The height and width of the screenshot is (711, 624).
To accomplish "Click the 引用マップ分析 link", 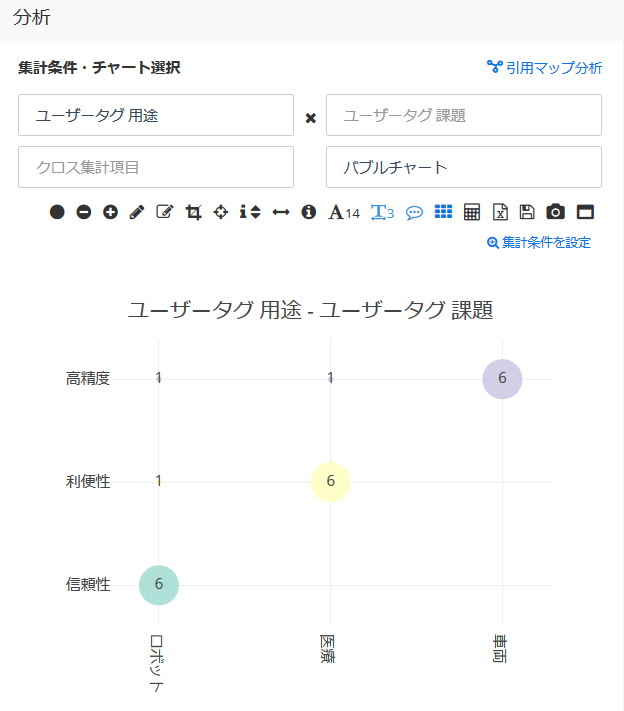I will tap(544, 68).
